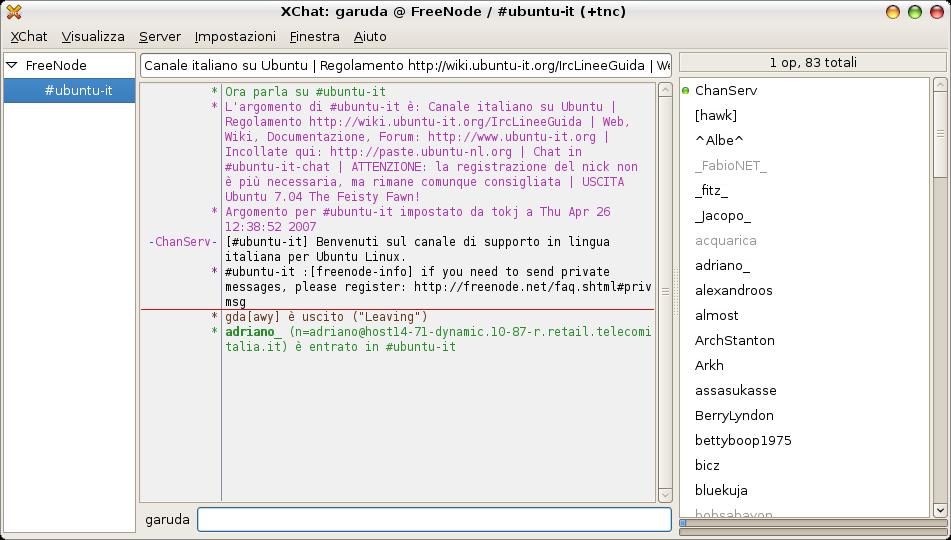The width and height of the screenshot is (951, 540).
Task: Click the green op dot beside ChanServ
Action: point(686,91)
